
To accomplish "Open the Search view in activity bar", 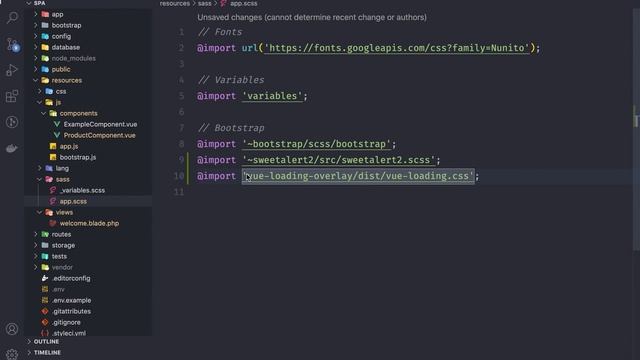I will pos(12,18).
